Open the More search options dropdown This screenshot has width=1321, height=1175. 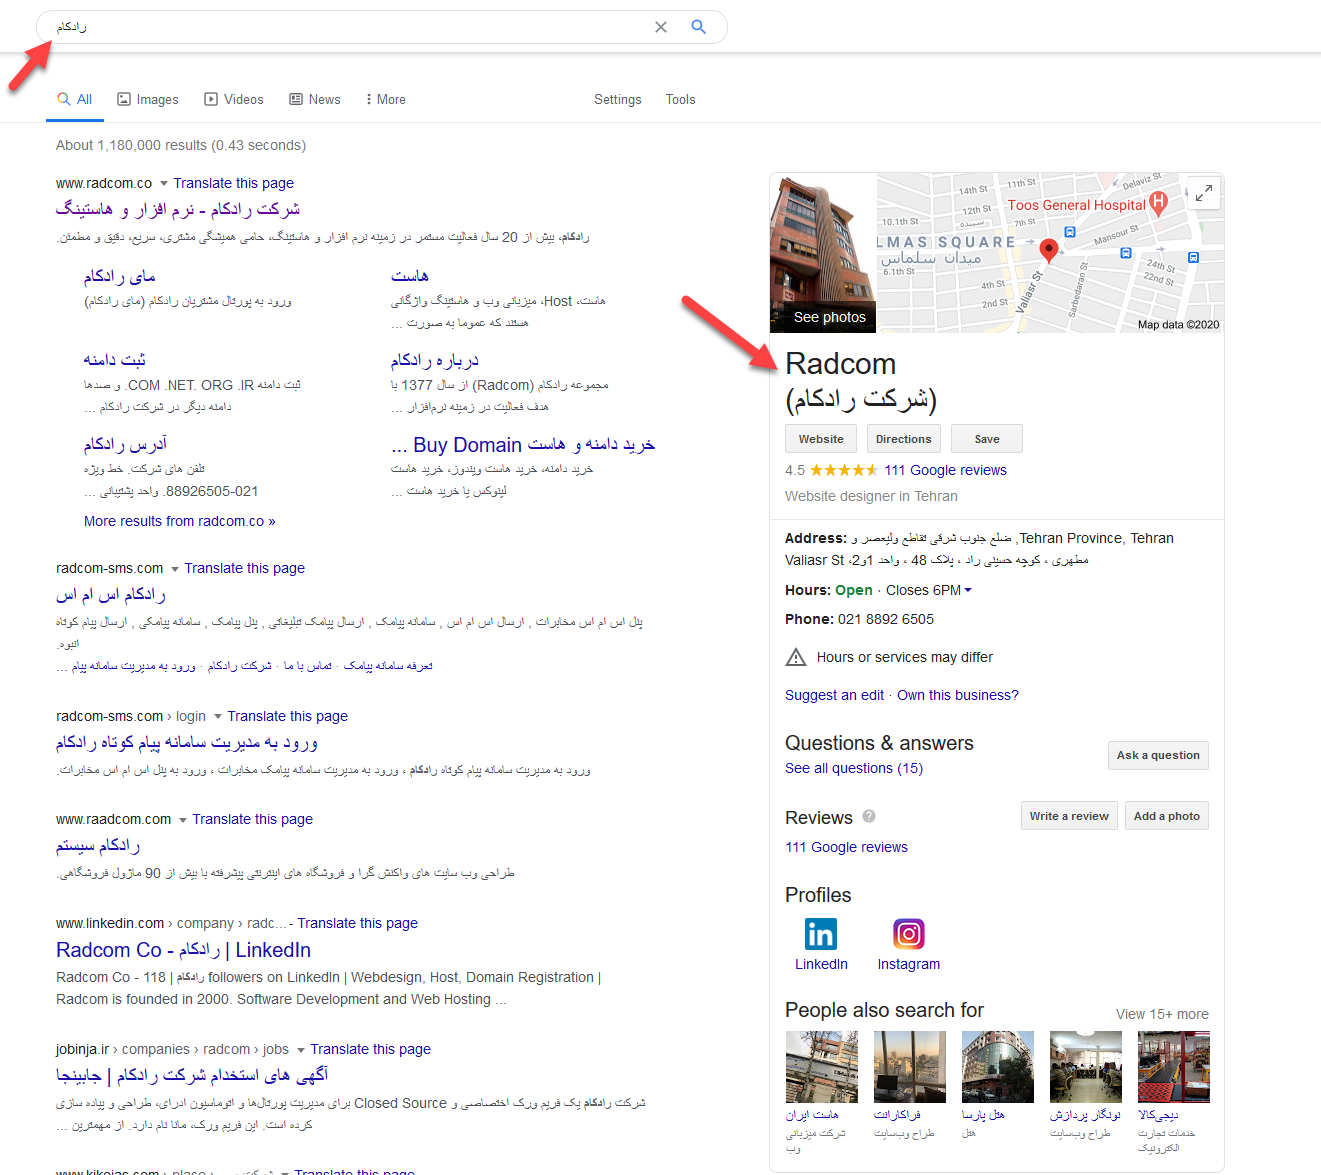384,98
